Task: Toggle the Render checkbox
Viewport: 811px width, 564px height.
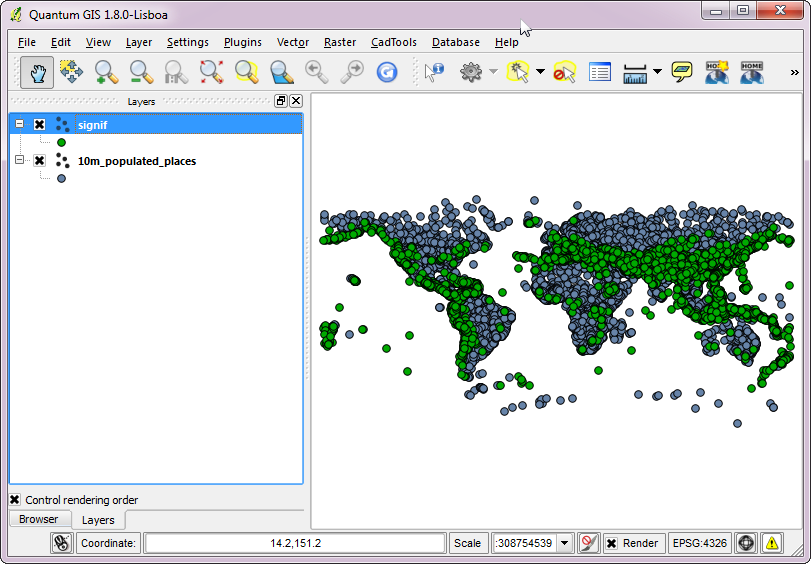Action: click(x=611, y=543)
